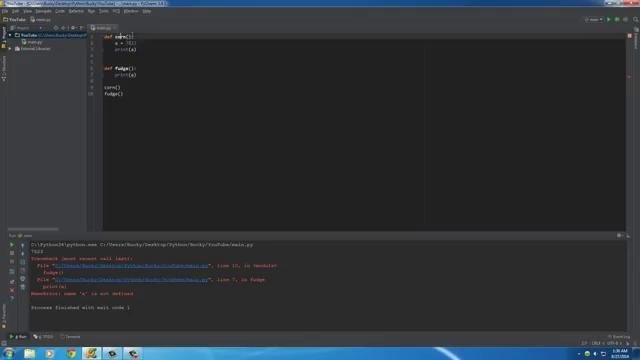The height and width of the screenshot is (360, 640).
Task: Place cursor on the 'def fudge():' line
Action: point(120,69)
